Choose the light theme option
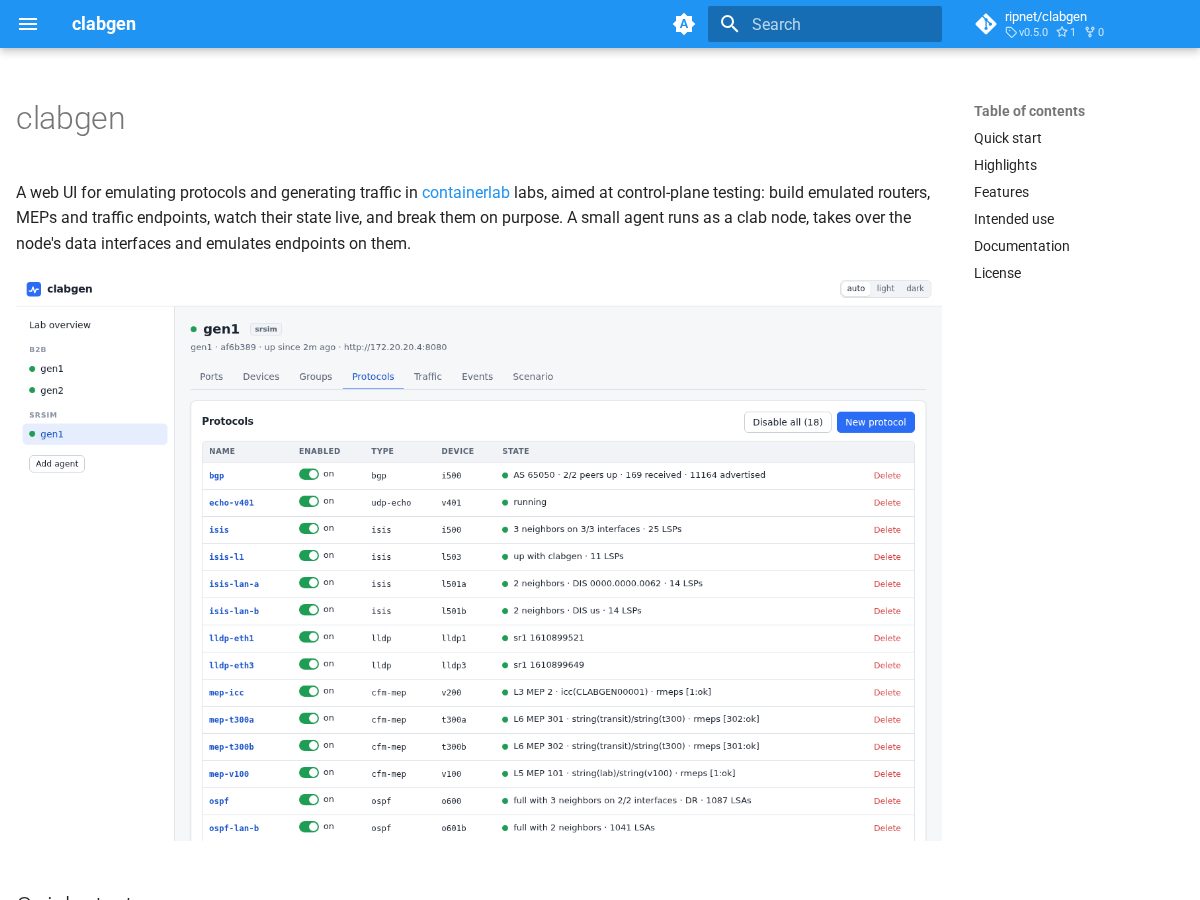 (x=886, y=289)
